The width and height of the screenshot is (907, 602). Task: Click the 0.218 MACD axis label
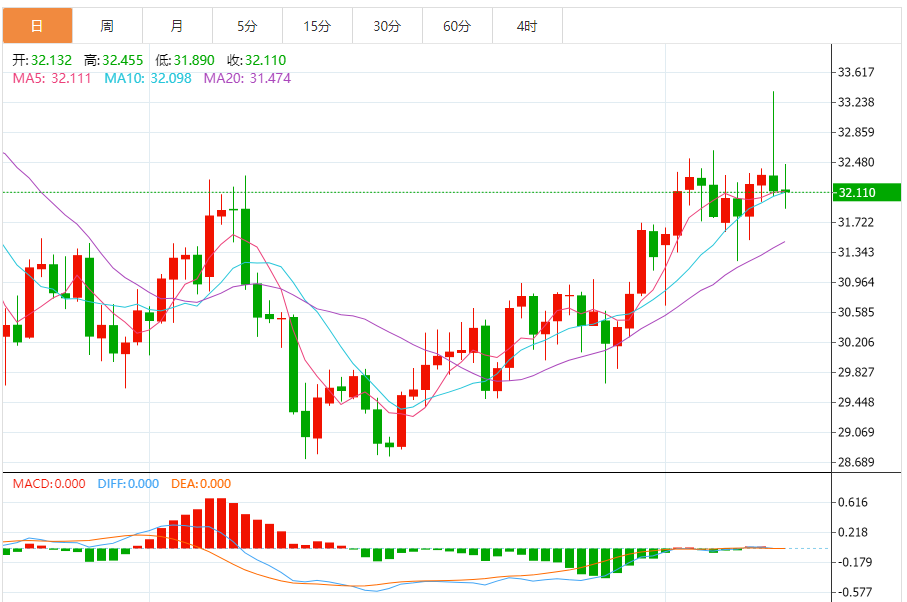coord(853,533)
